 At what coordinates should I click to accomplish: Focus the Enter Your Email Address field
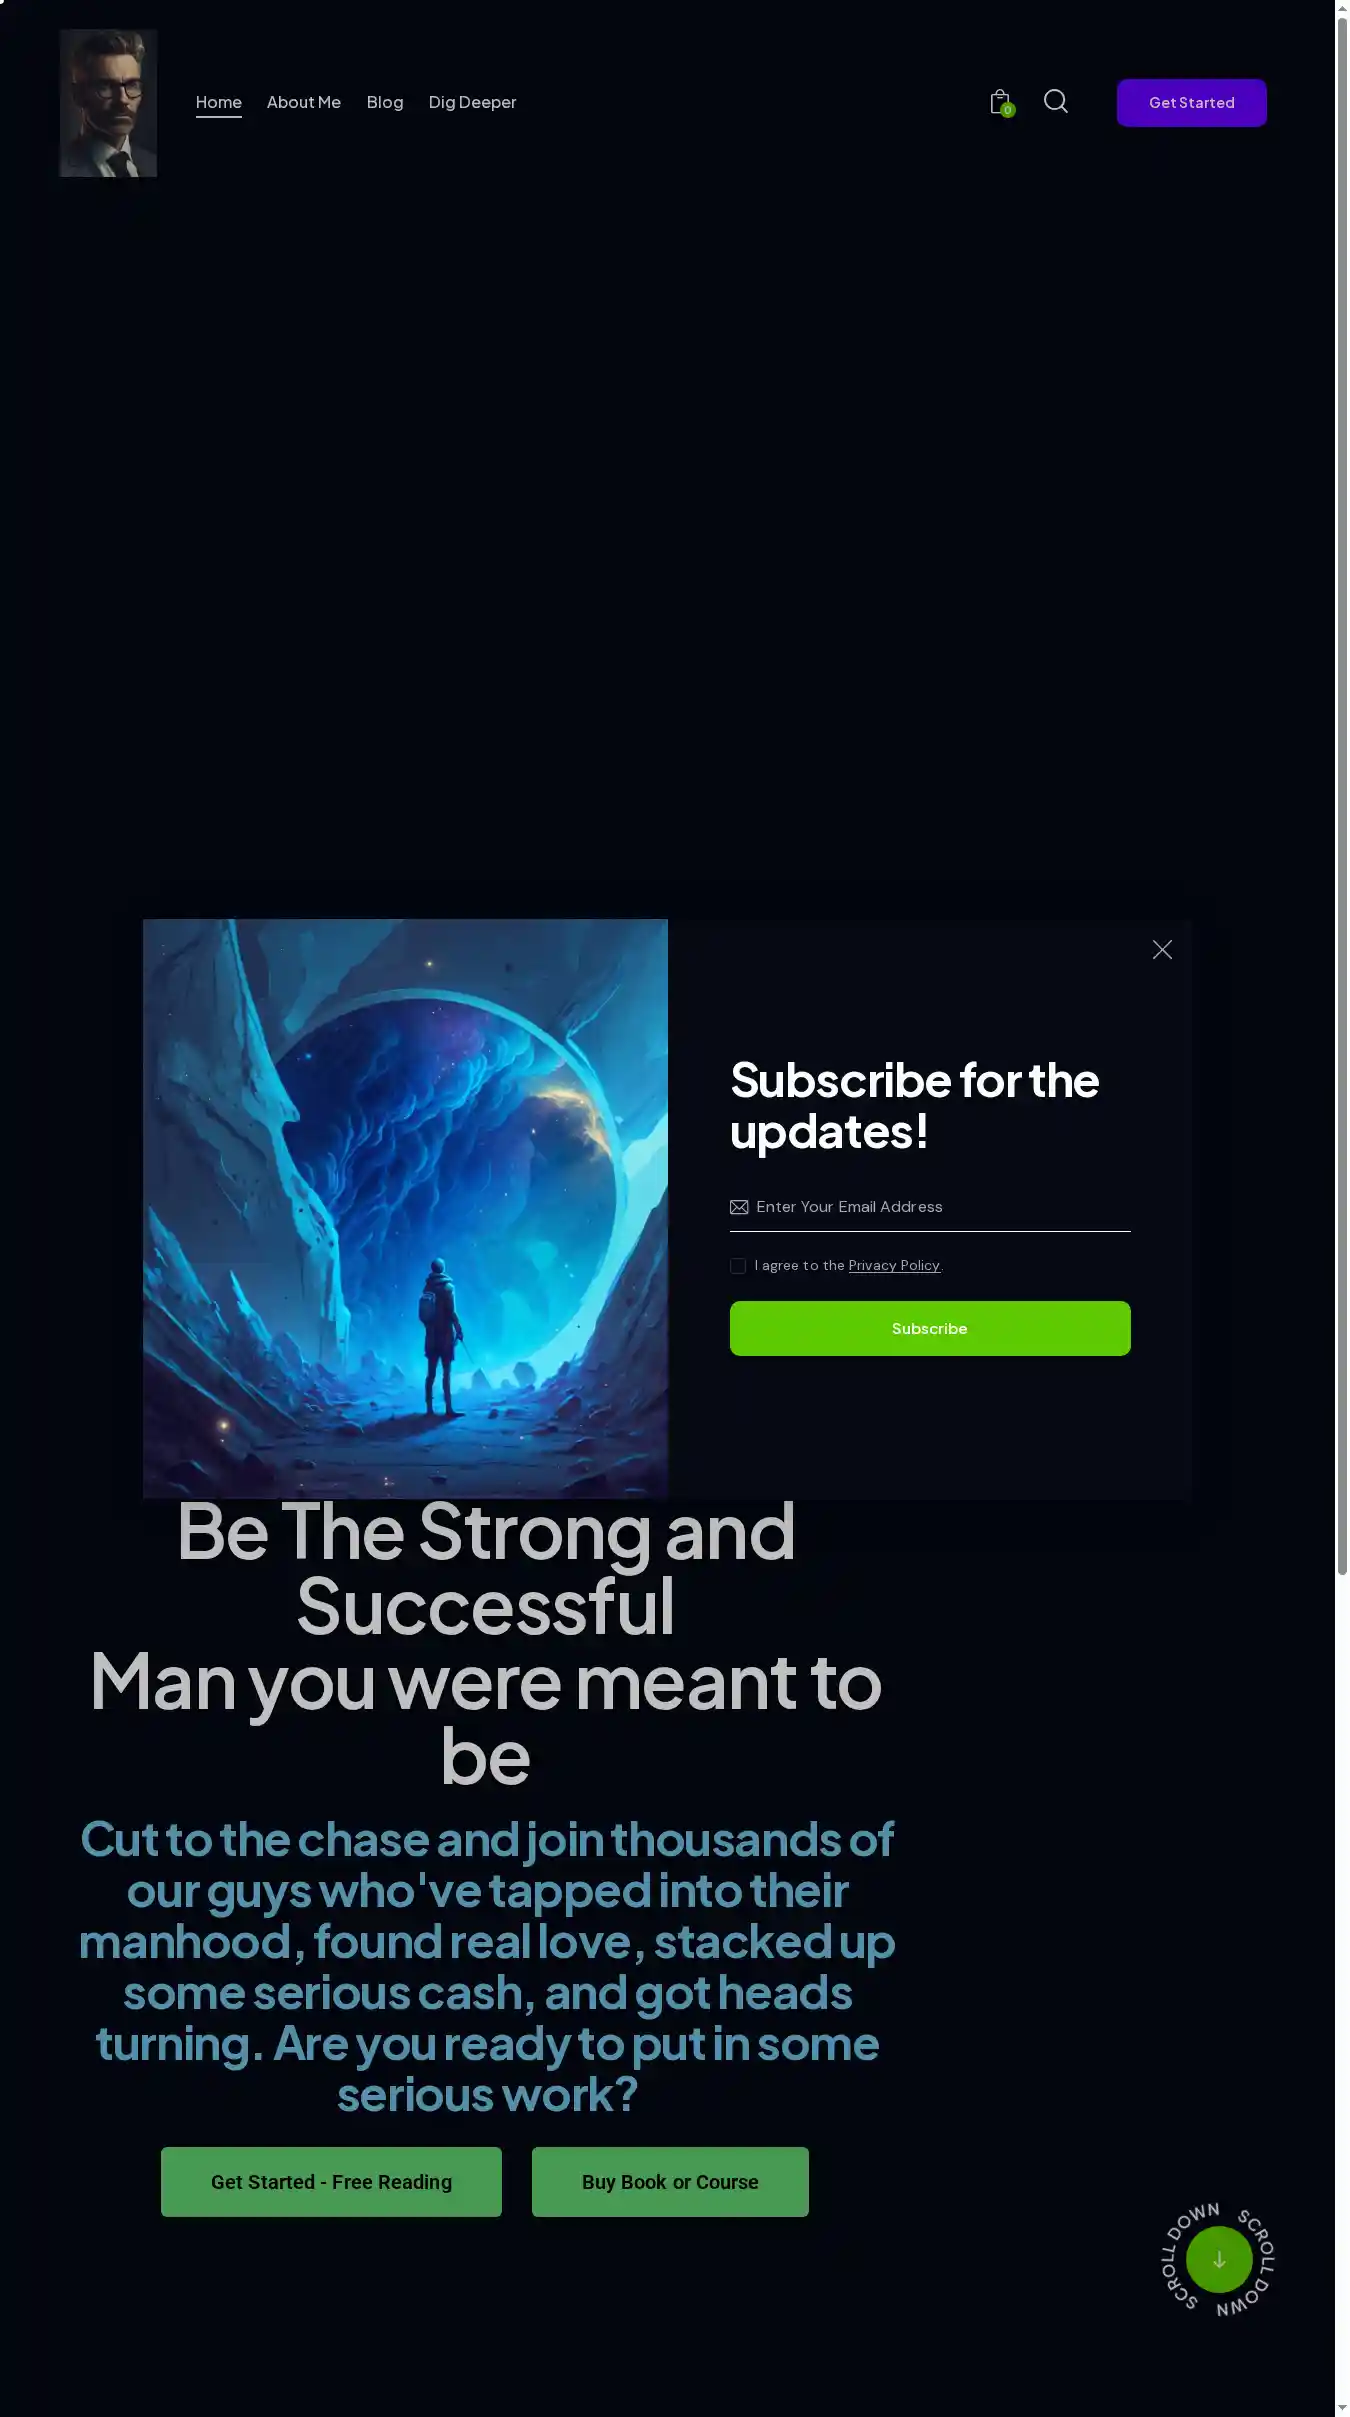point(930,1207)
